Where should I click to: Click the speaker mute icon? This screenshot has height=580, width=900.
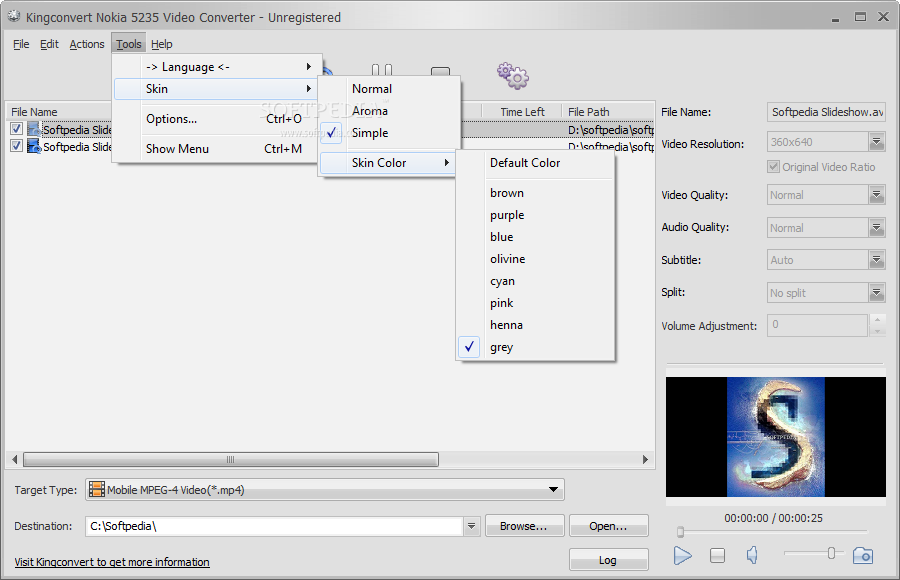point(752,555)
